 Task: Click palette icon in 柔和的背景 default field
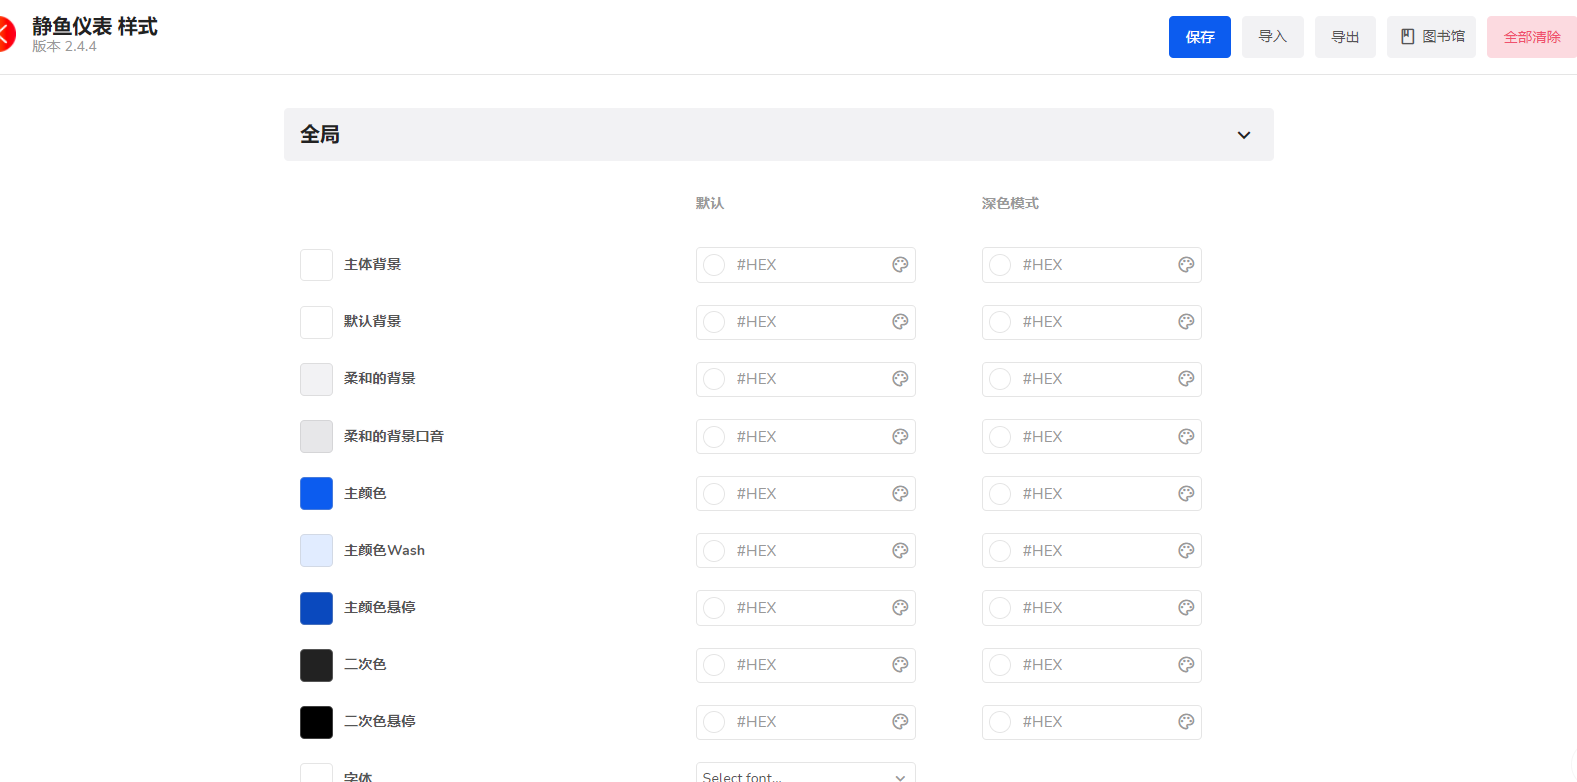point(900,379)
